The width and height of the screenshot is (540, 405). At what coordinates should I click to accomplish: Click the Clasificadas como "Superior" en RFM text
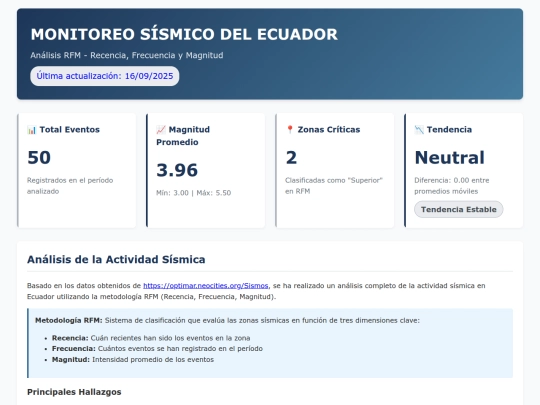coord(334,186)
